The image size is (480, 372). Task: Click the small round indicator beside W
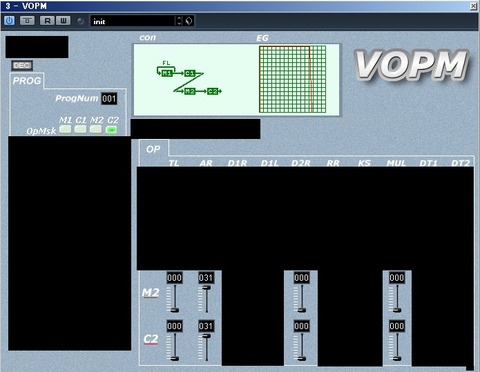[x=80, y=21]
